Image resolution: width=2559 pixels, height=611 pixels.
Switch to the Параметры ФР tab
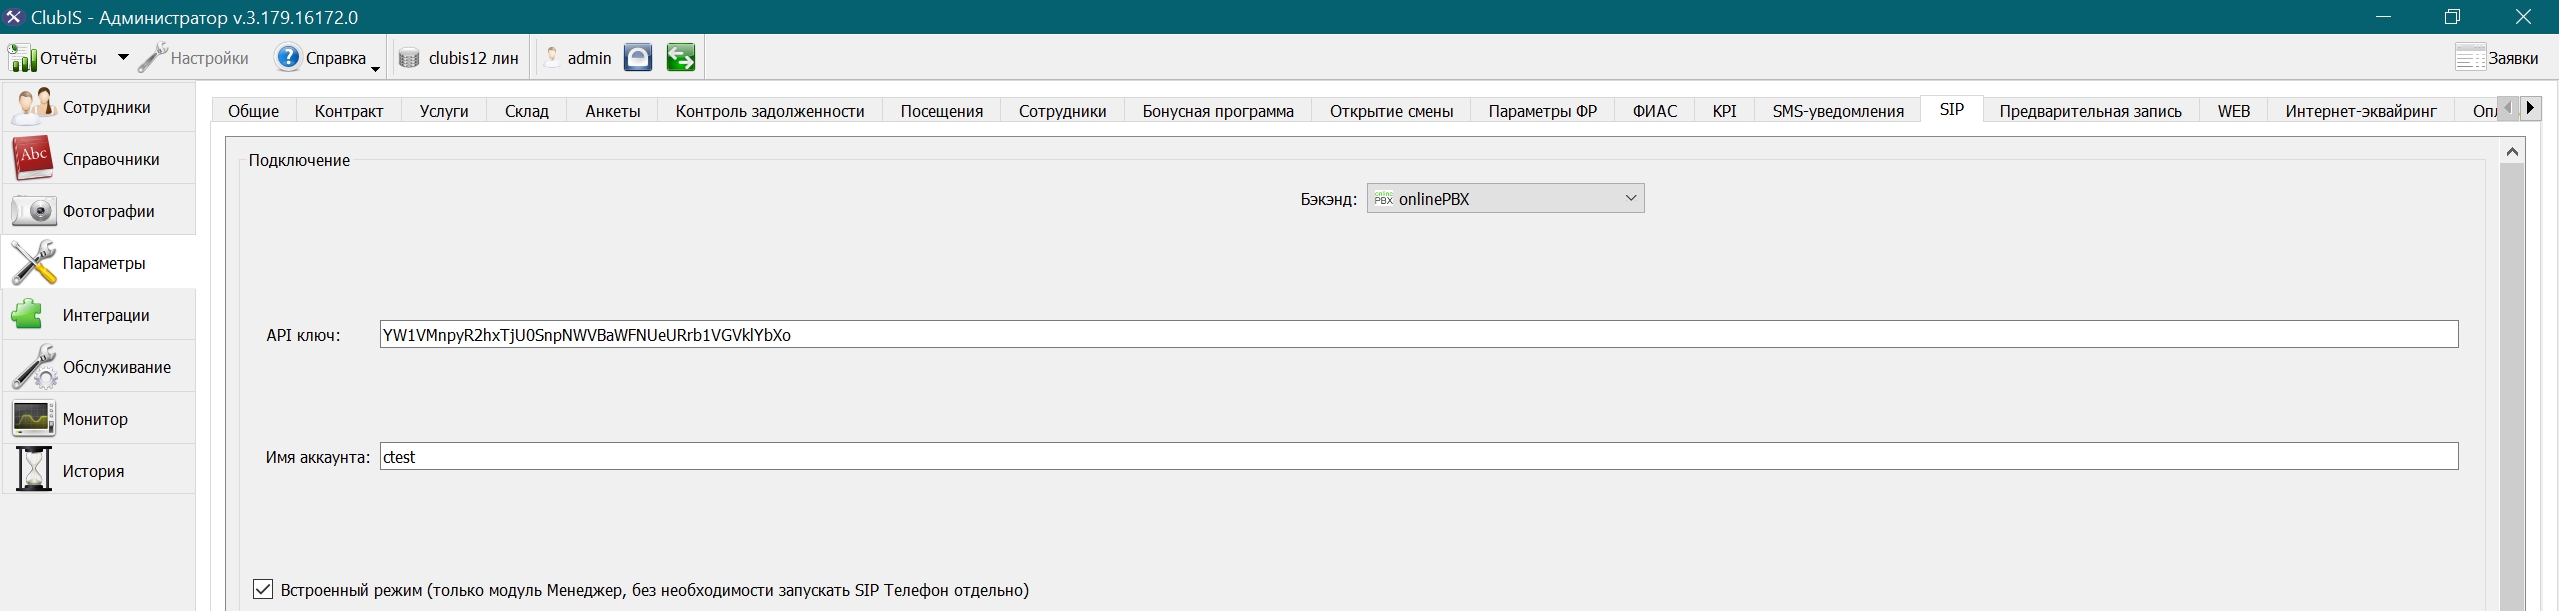coord(1542,111)
